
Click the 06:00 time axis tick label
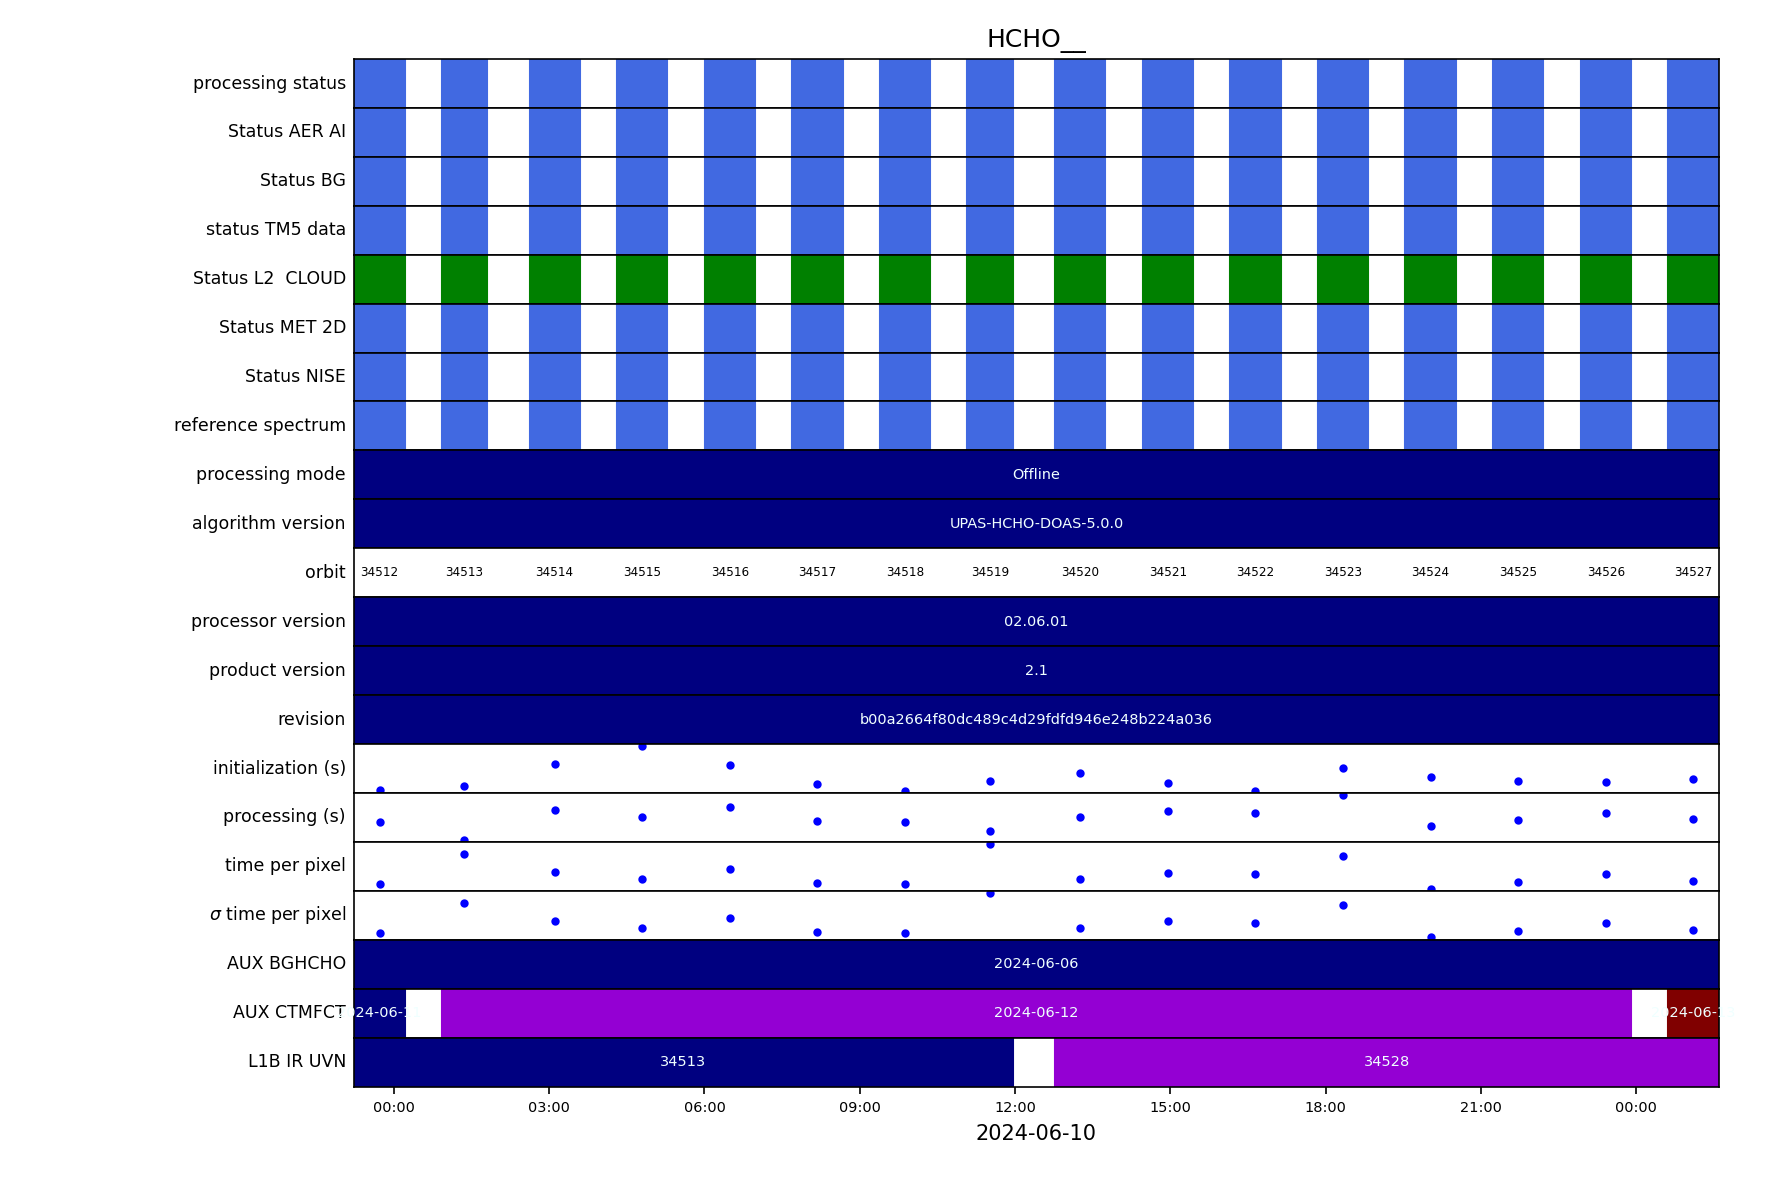pyautogui.click(x=704, y=1108)
